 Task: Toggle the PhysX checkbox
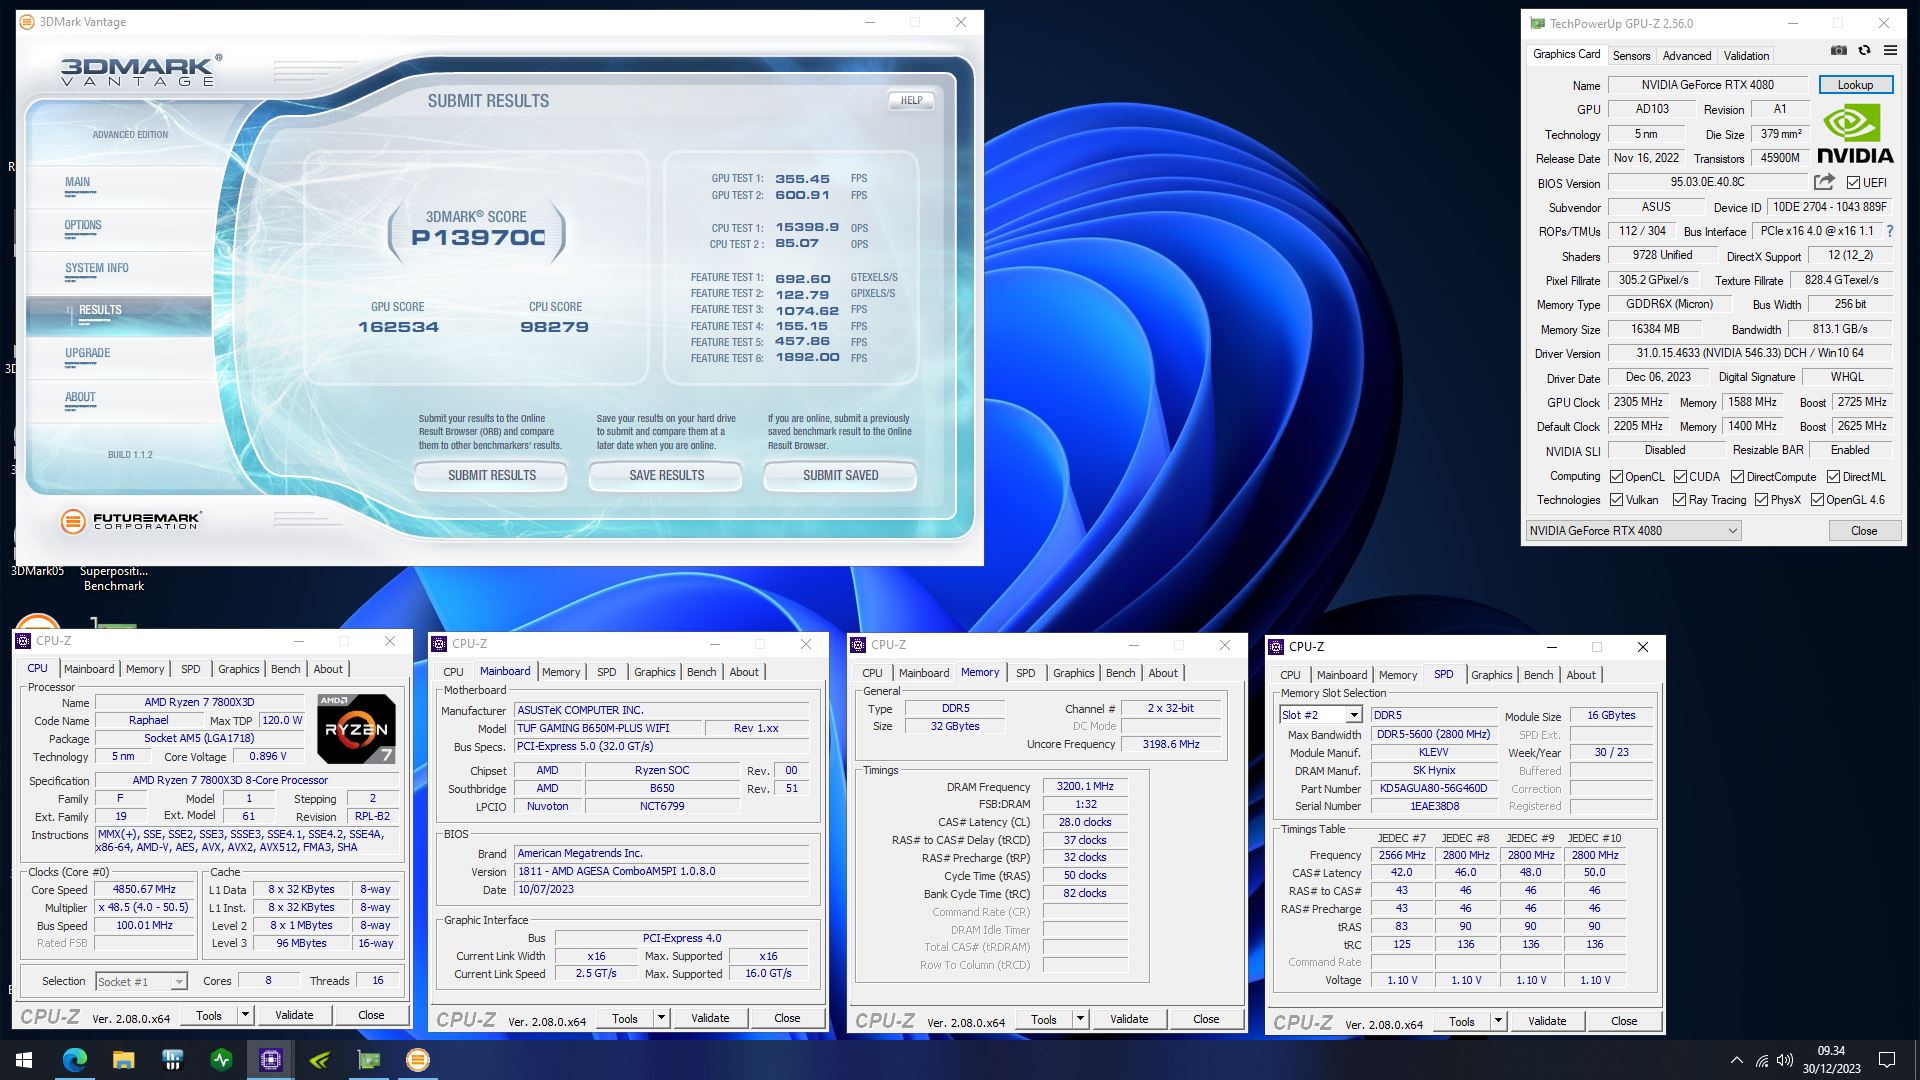pyautogui.click(x=1761, y=500)
